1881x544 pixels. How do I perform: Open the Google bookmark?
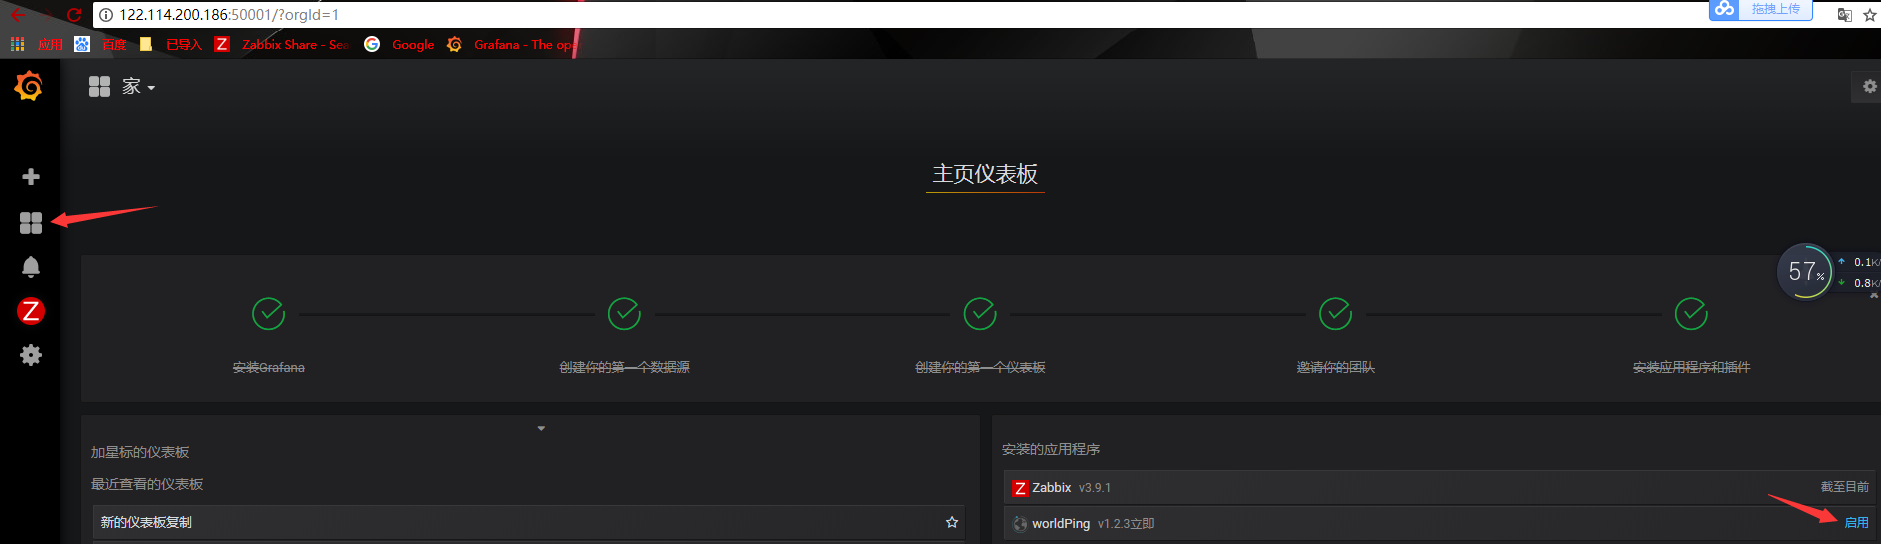pyautogui.click(x=399, y=44)
